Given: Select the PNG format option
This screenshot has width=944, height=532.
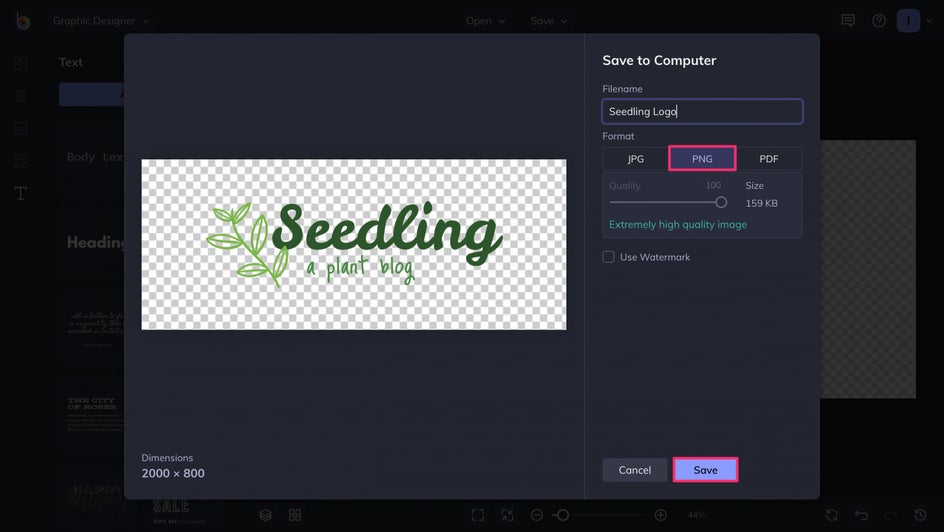Looking at the screenshot, I should (702, 159).
